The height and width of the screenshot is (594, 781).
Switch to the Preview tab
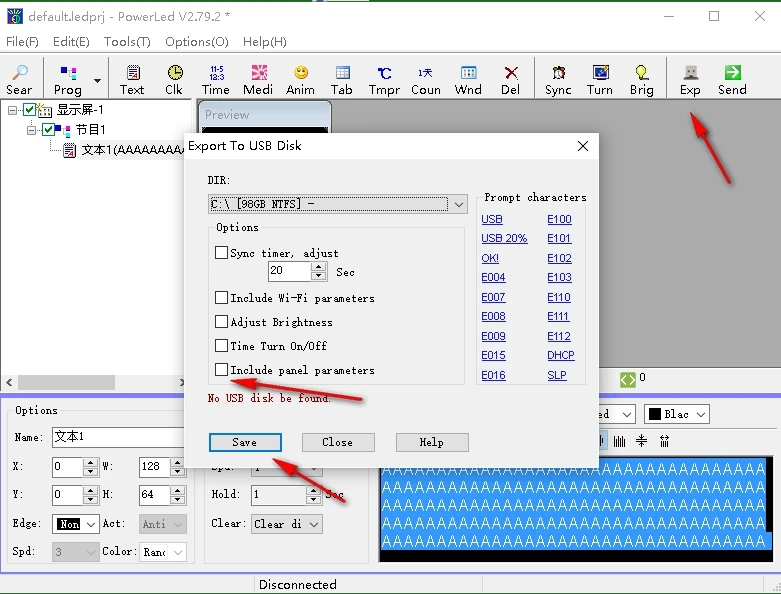[264, 115]
